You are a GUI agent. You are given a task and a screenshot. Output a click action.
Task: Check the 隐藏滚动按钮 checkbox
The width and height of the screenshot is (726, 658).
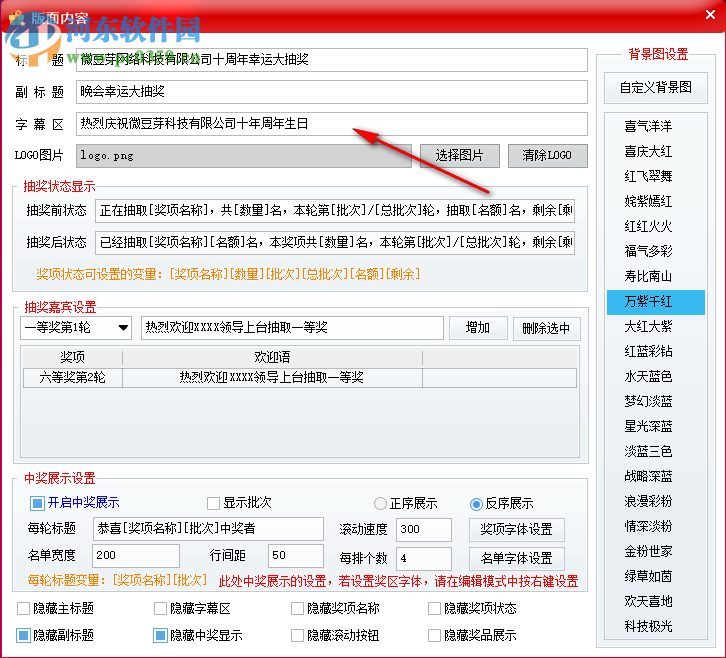coord(297,635)
